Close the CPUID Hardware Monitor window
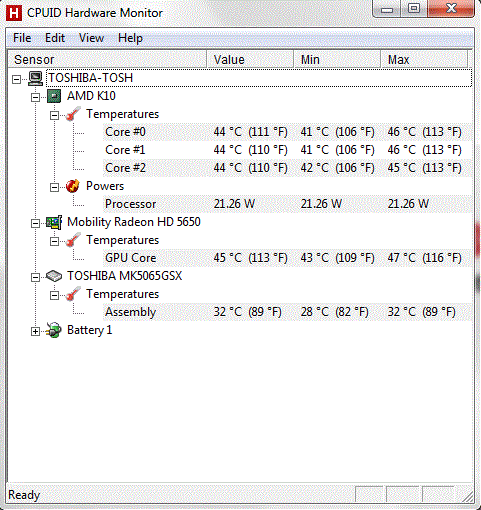 click(451, 9)
